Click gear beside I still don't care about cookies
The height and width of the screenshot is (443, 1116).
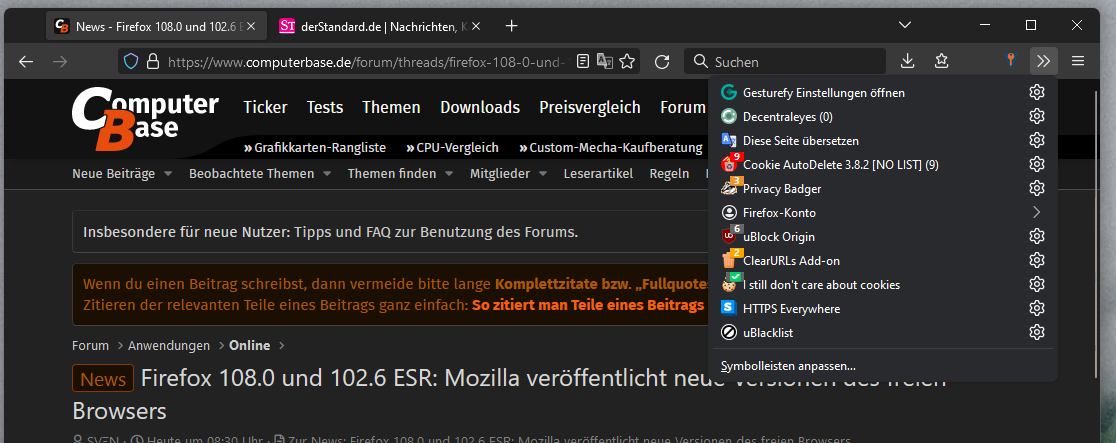1037,284
